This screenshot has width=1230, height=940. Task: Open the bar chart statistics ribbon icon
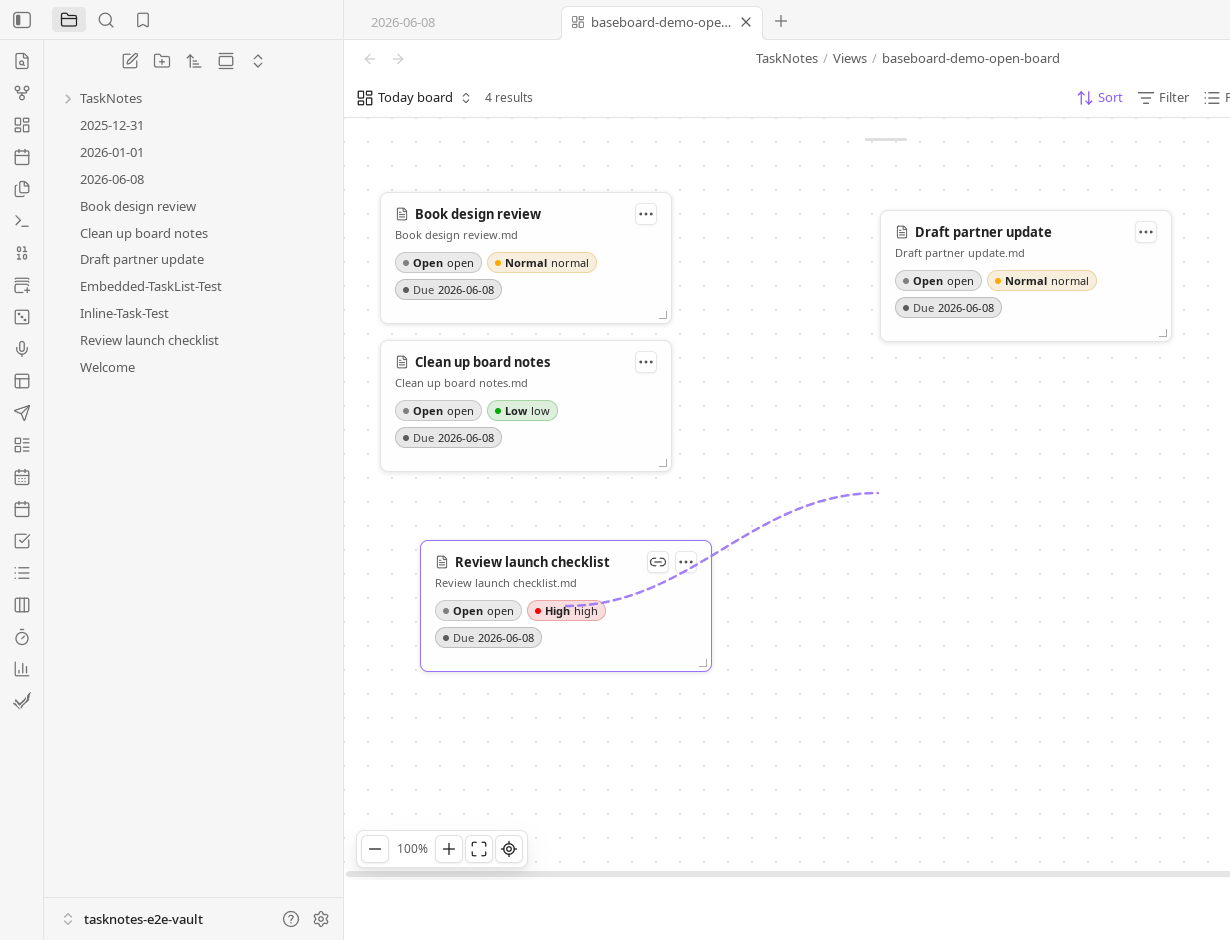[x=22, y=669]
